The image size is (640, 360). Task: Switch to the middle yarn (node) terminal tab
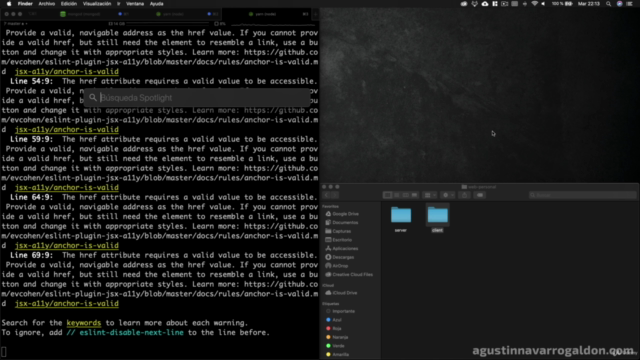[169, 14]
